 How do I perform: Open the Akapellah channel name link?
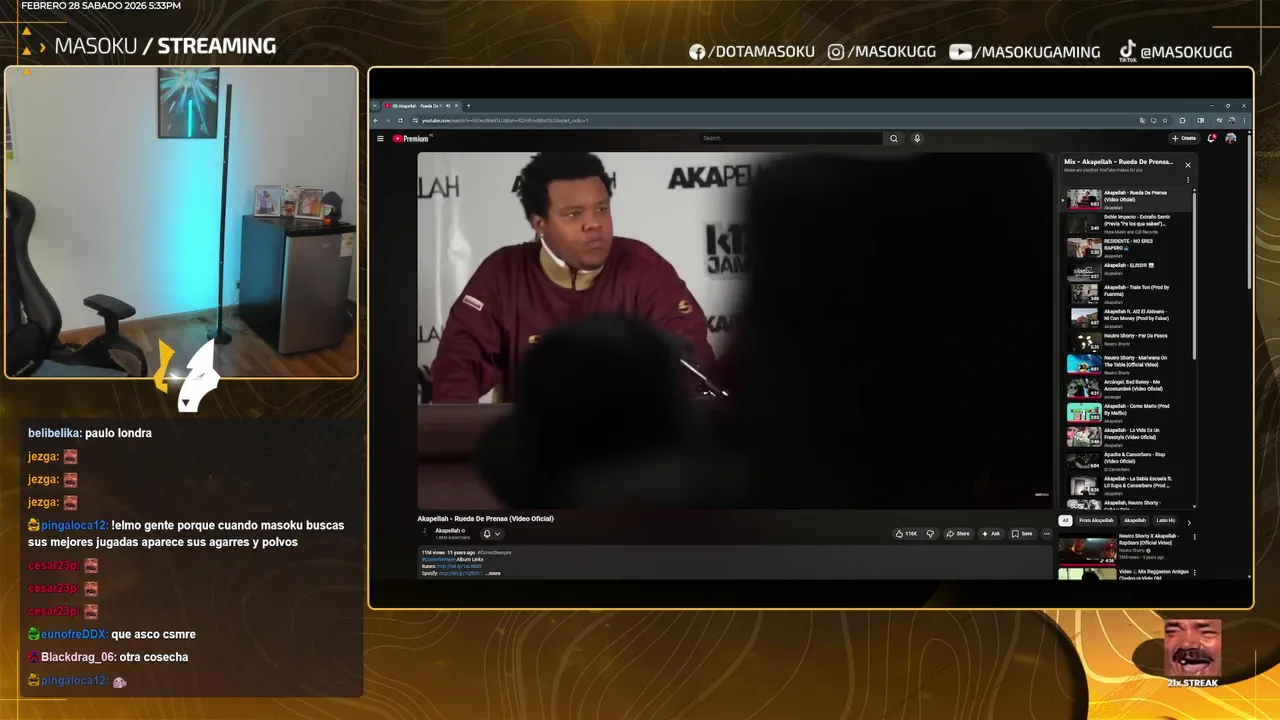point(447,531)
